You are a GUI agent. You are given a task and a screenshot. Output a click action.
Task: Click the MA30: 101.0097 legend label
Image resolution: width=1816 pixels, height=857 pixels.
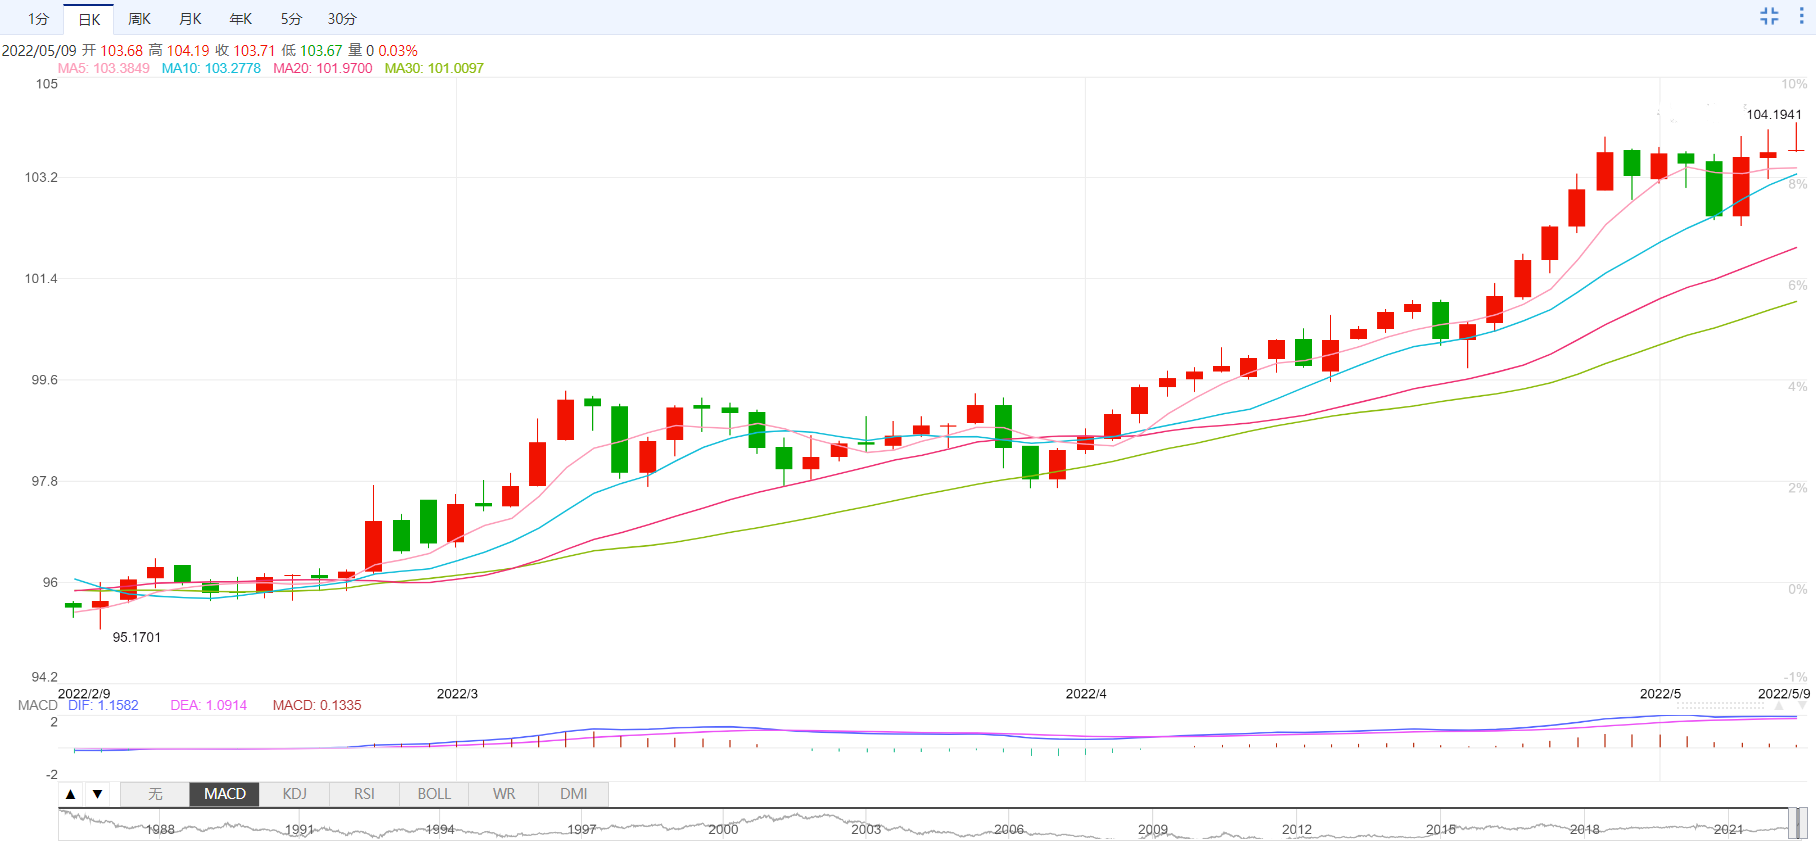[x=434, y=68]
